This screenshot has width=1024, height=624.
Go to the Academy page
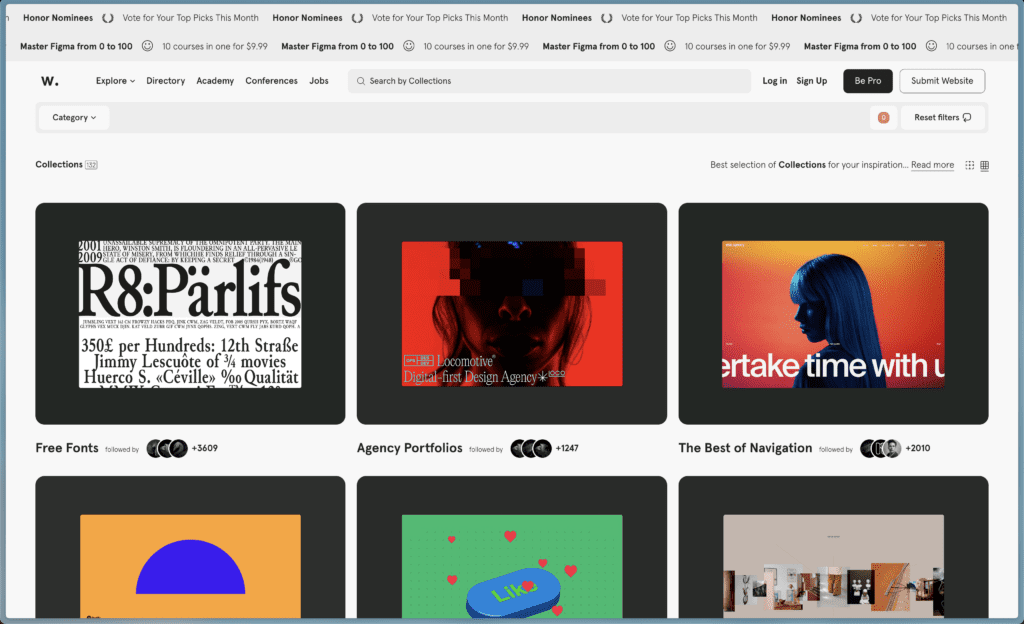[215, 81]
